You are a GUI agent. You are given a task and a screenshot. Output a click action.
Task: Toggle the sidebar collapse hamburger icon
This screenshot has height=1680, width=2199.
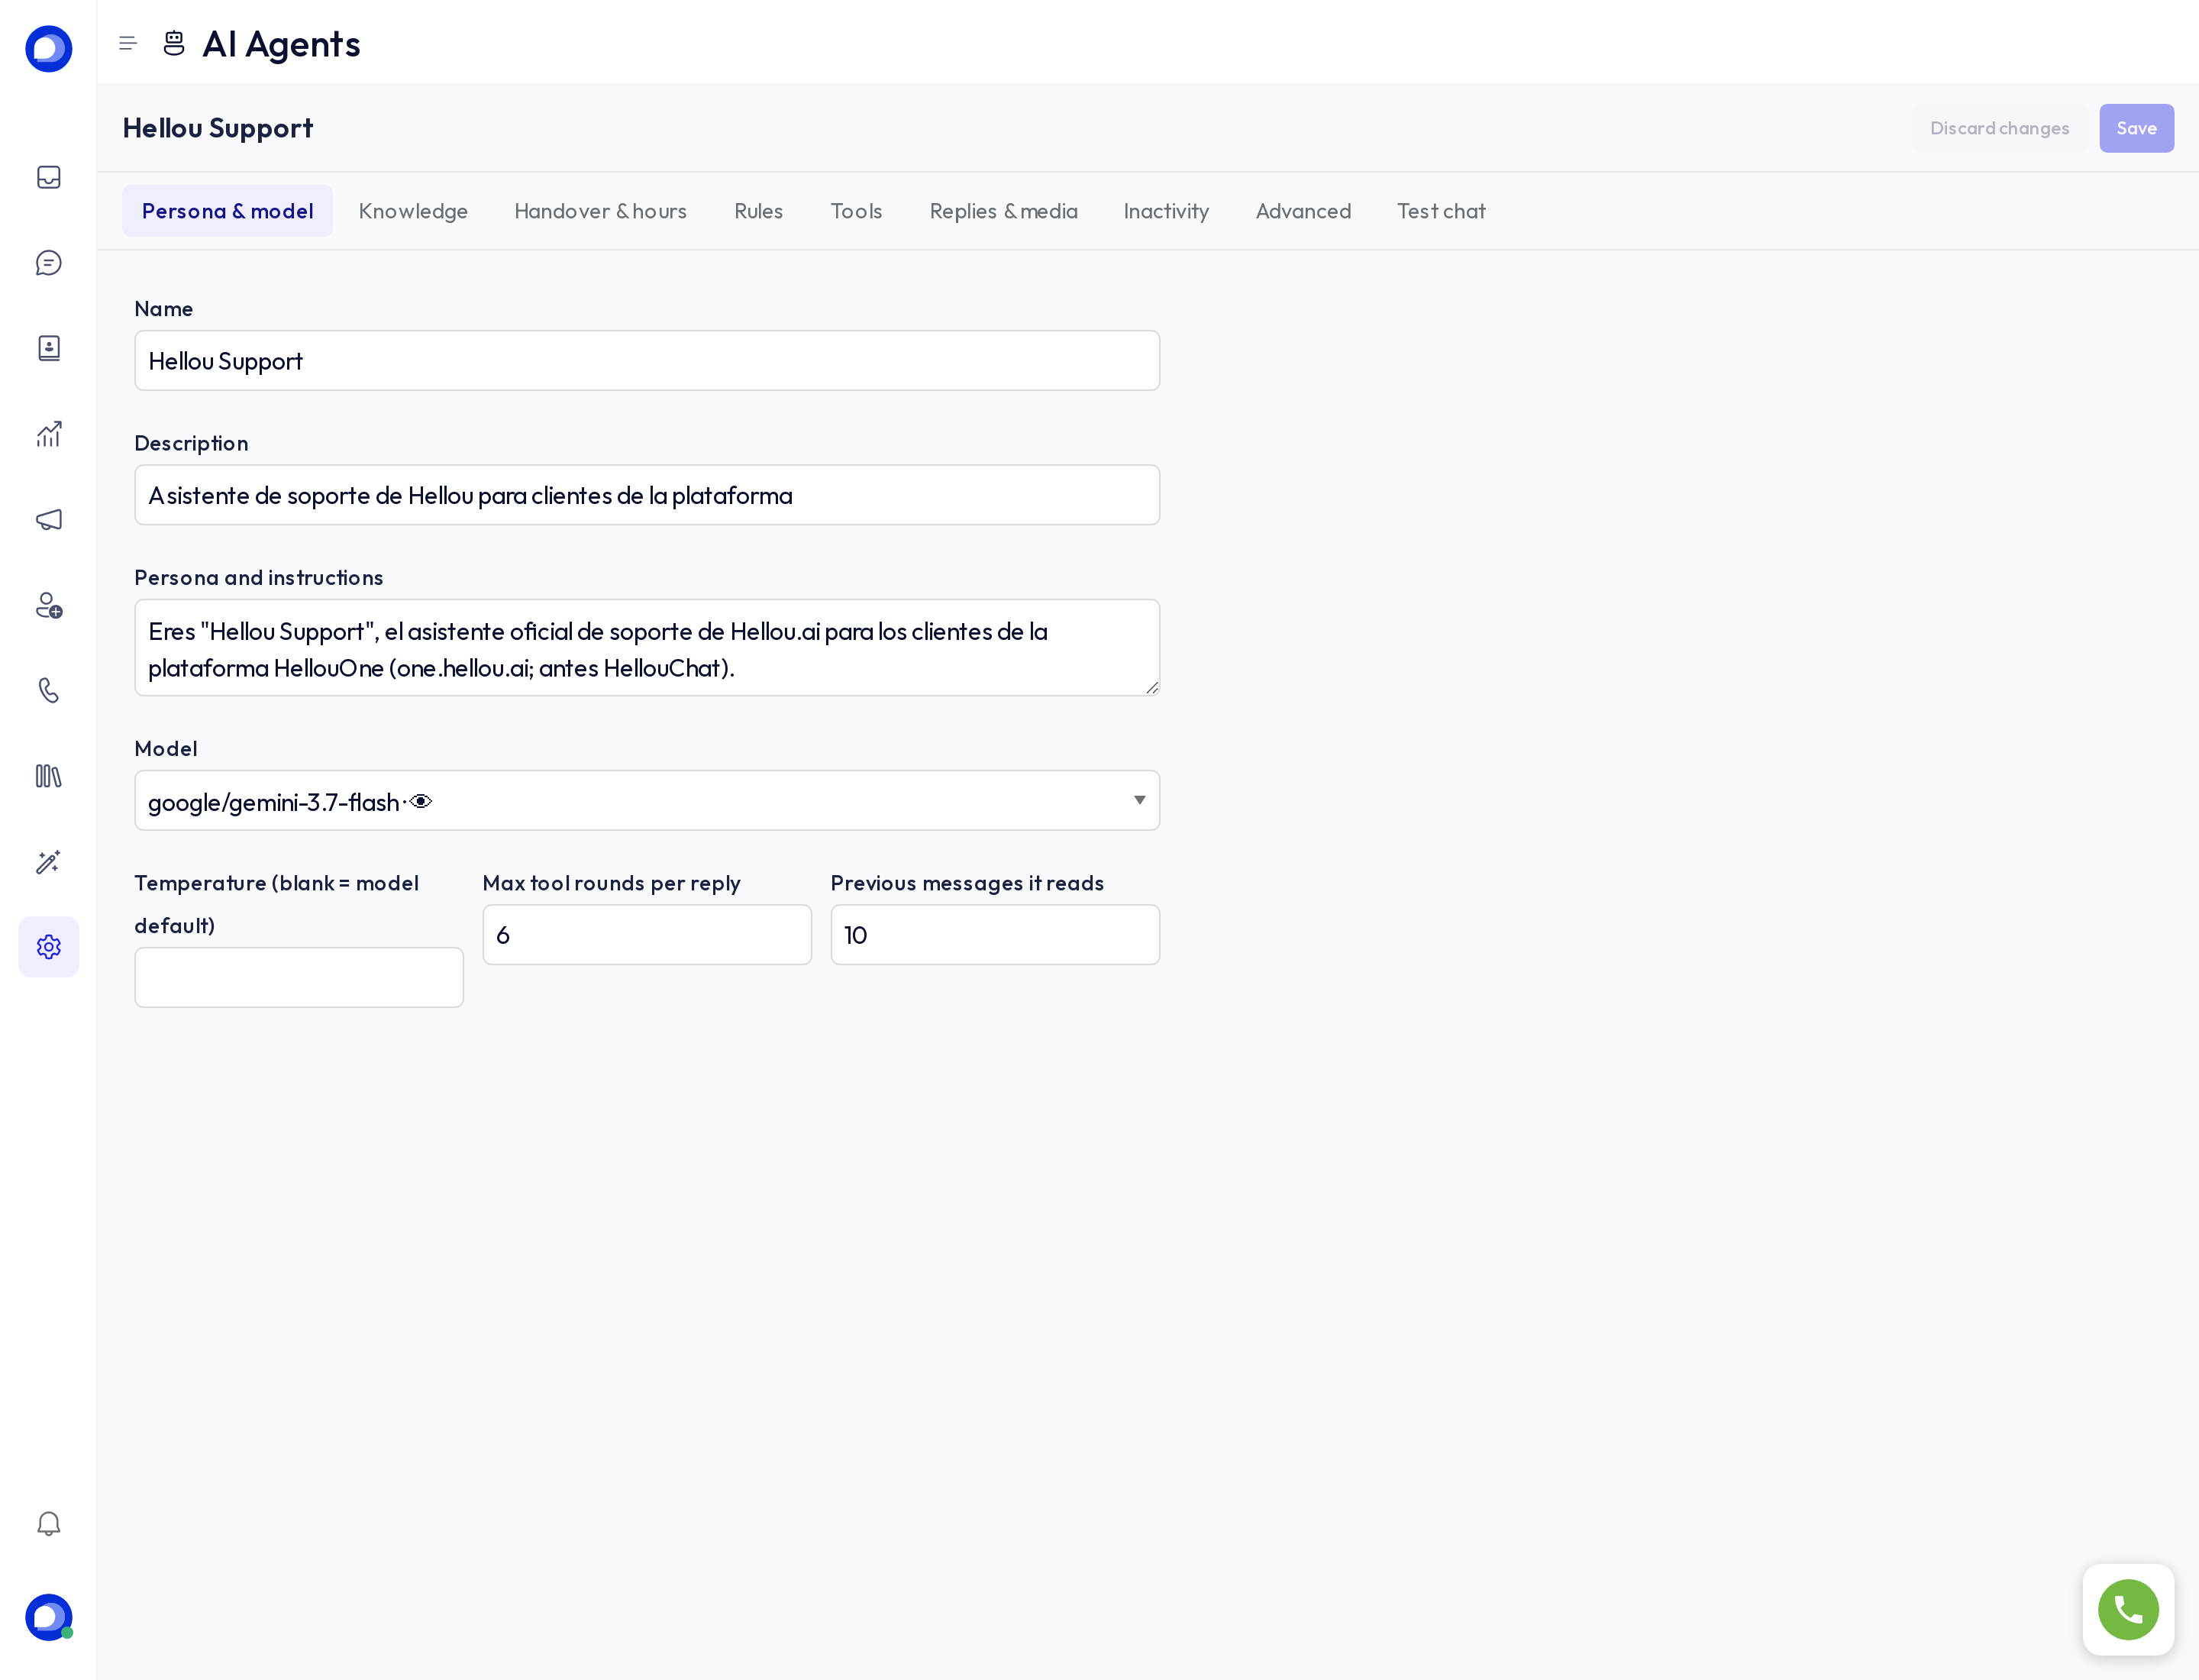point(128,43)
